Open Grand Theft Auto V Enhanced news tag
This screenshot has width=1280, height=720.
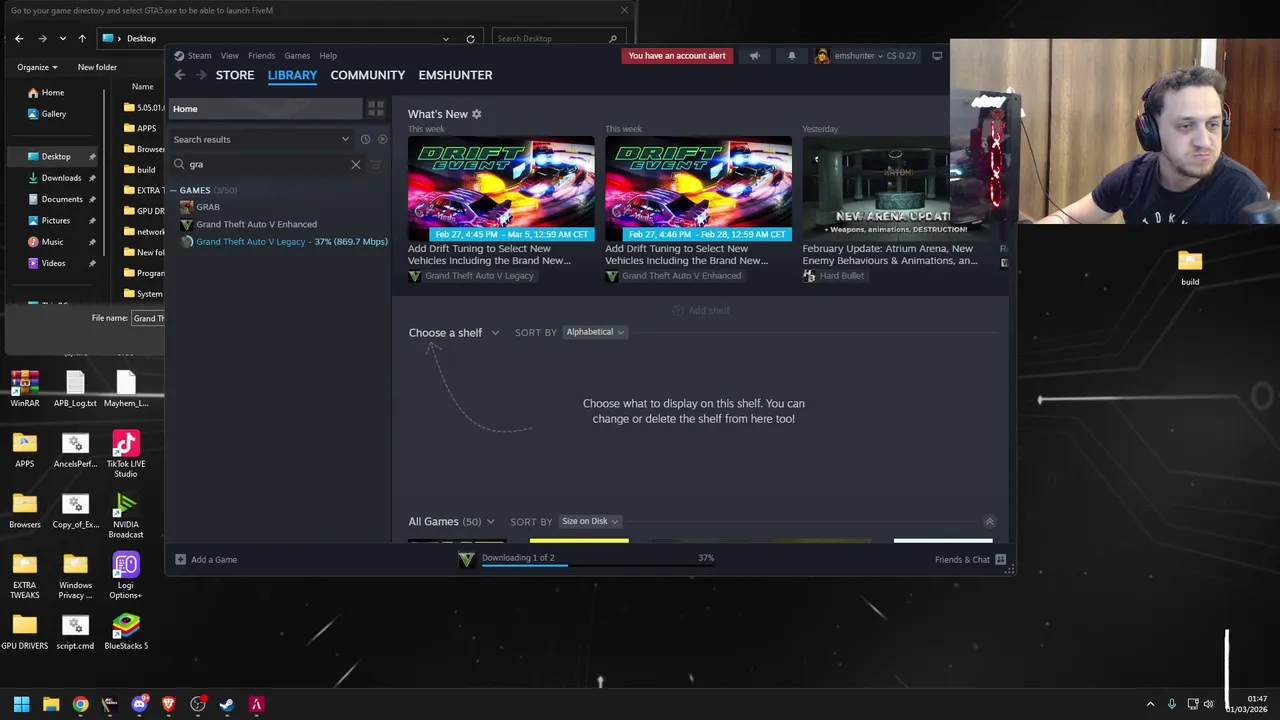click(x=674, y=276)
